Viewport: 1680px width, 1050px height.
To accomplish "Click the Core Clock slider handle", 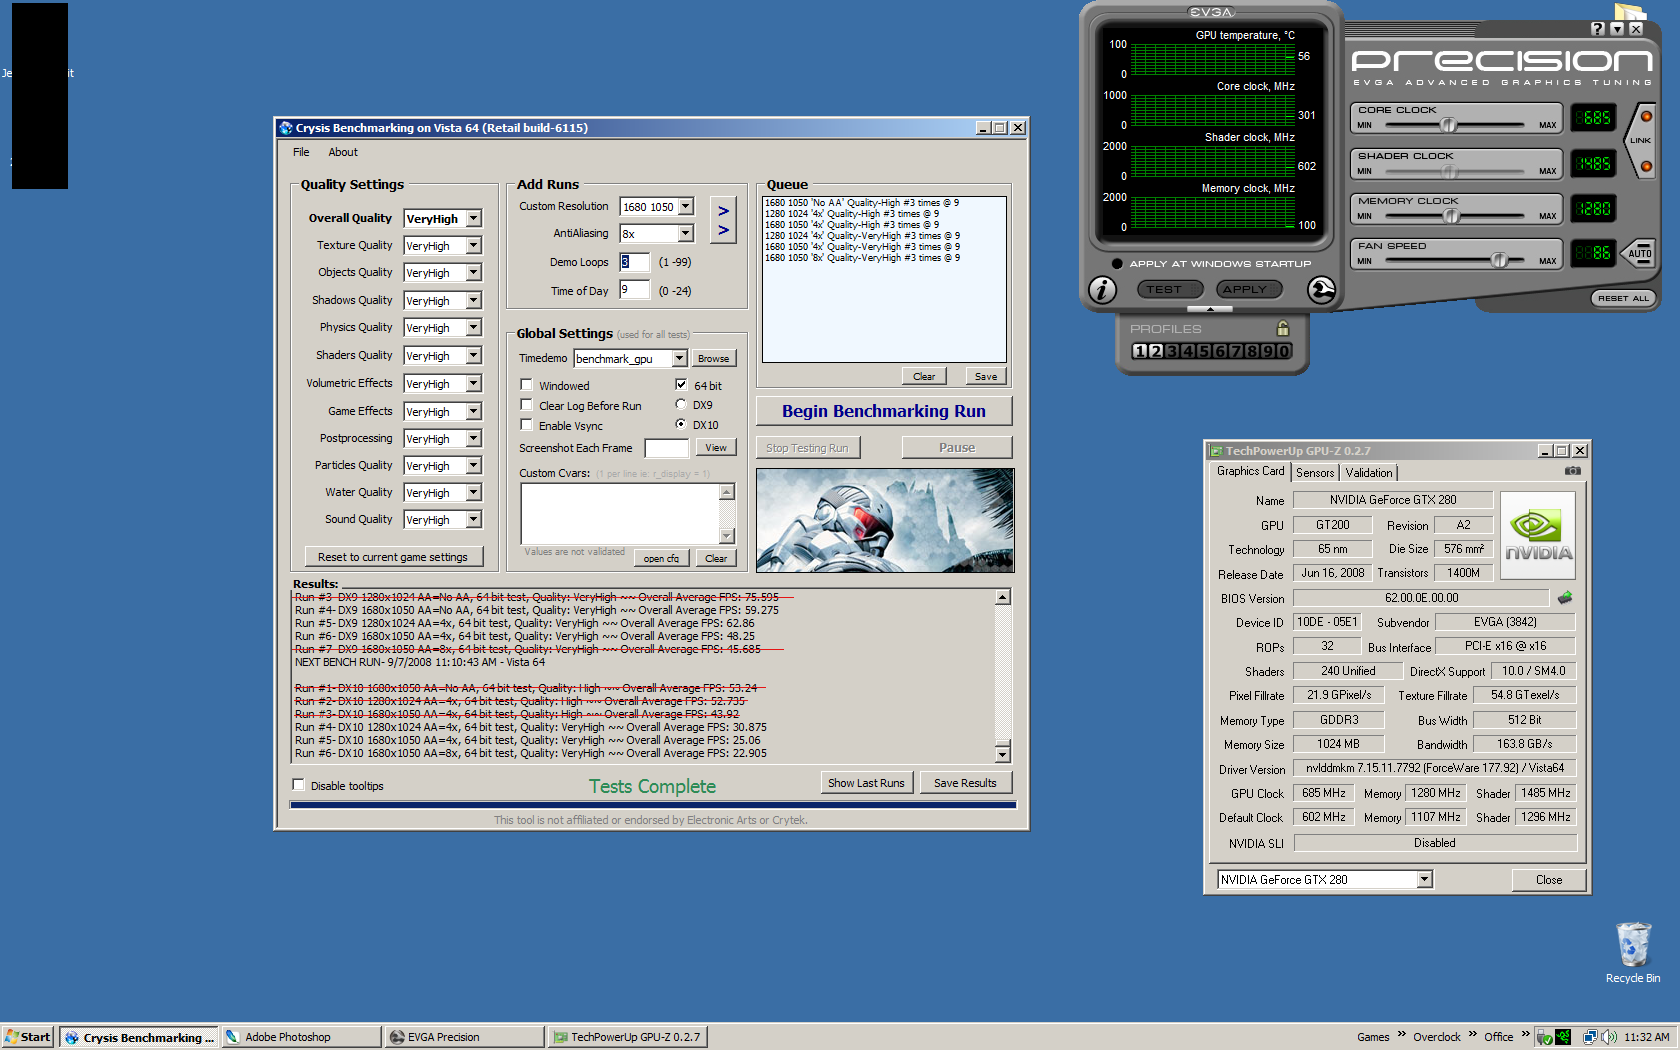I will [x=1448, y=125].
